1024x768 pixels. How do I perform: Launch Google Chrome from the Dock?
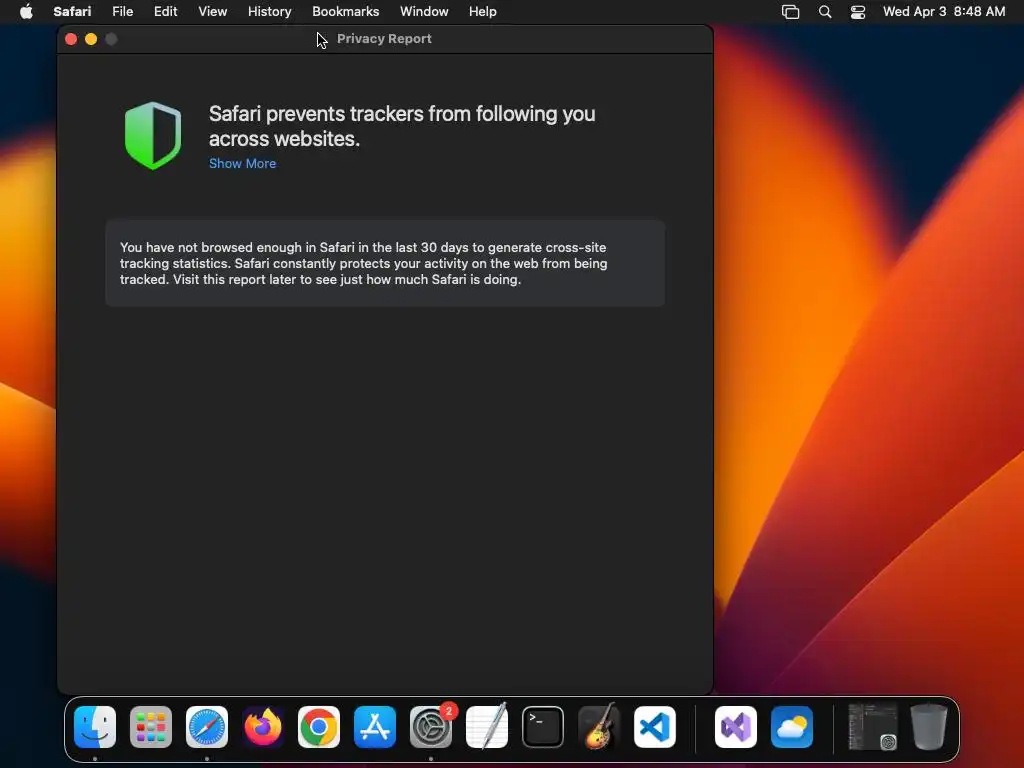(319, 727)
